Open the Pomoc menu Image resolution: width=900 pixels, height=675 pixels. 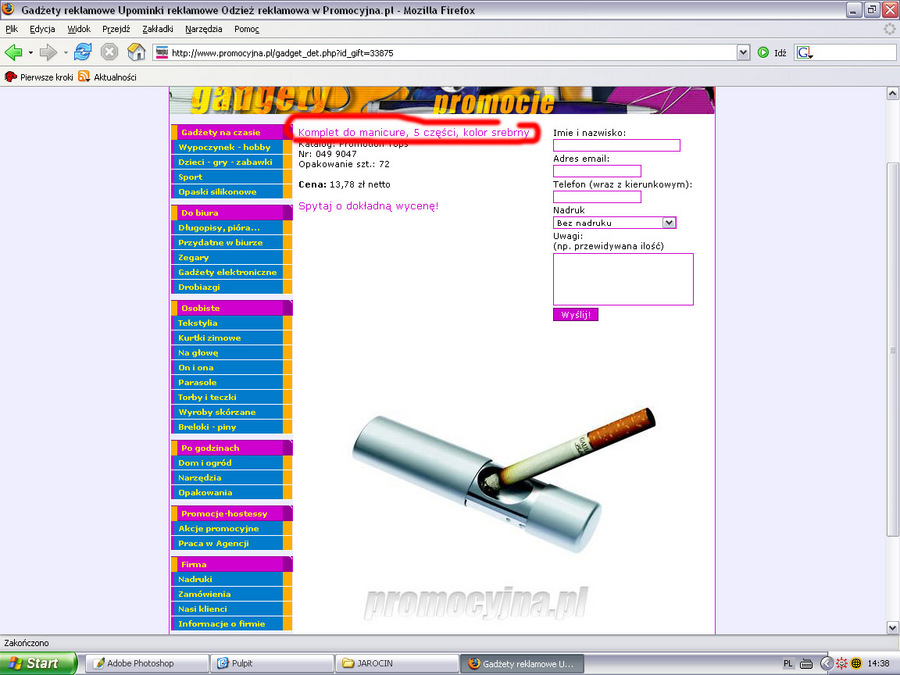(x=246, y=29)
